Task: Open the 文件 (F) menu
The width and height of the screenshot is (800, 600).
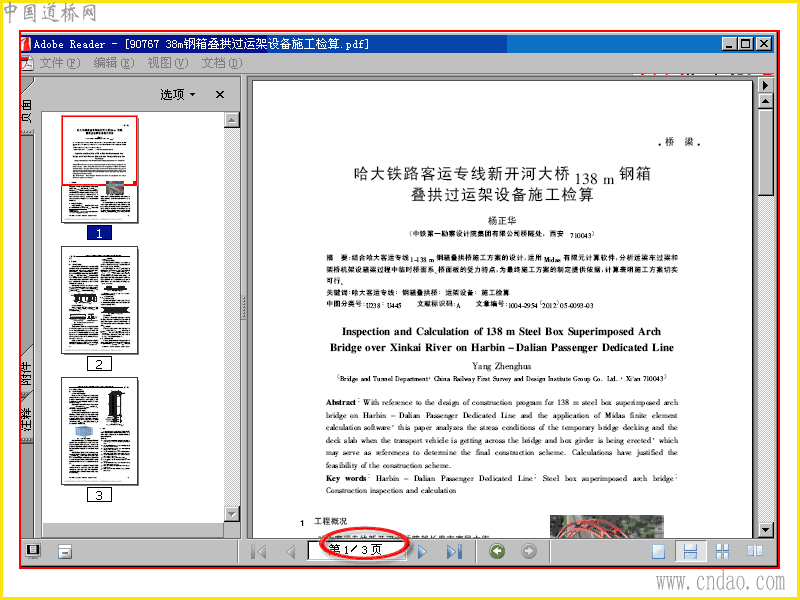Action: [x=60, y=63]
